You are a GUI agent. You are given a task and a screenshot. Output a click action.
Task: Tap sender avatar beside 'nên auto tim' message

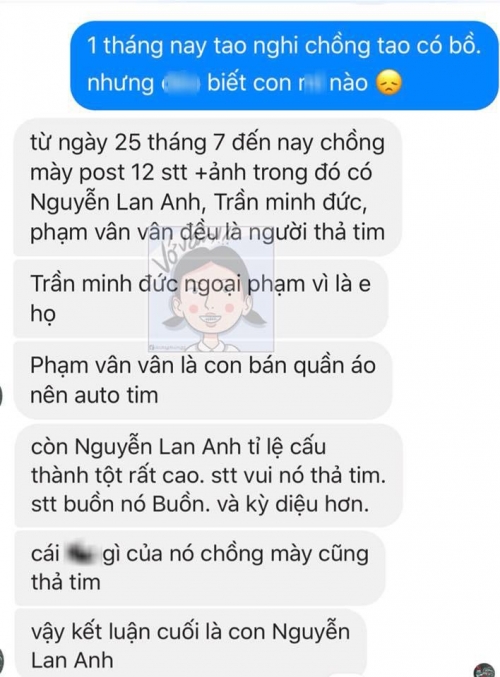coord(1,395)
